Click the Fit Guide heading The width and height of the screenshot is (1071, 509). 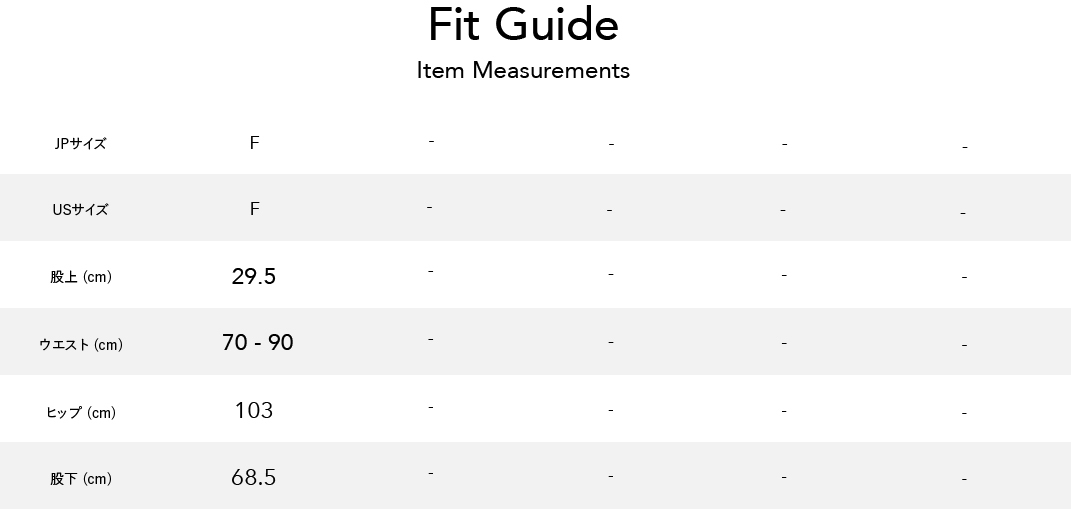click(523, 25)
